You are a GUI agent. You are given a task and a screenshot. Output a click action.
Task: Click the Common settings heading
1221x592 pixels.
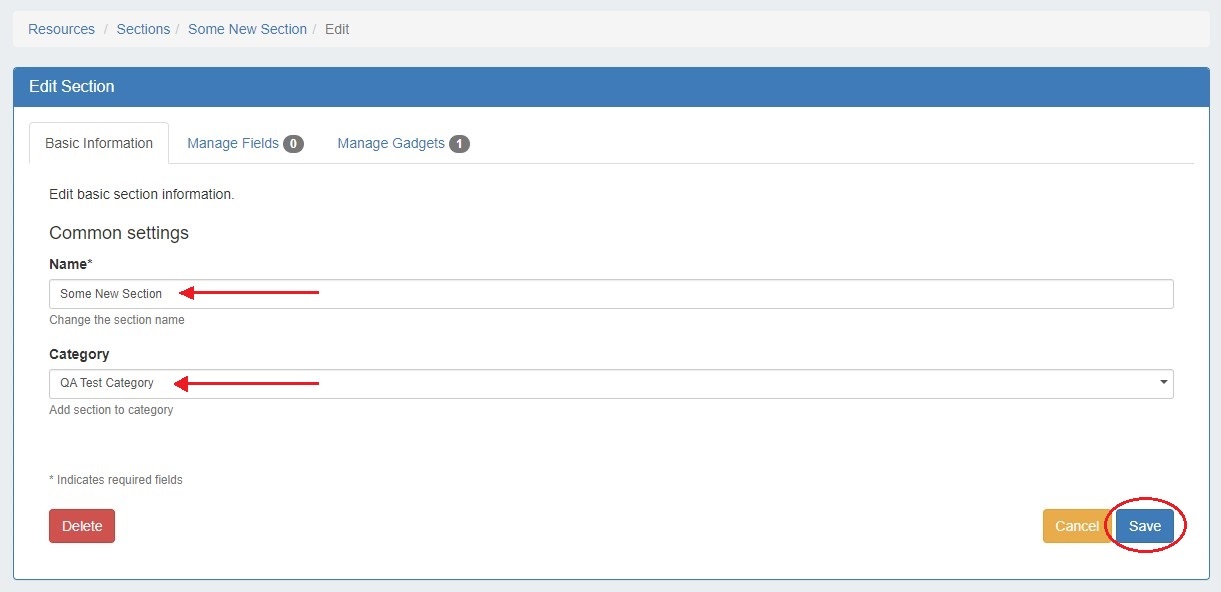(119, 233)
